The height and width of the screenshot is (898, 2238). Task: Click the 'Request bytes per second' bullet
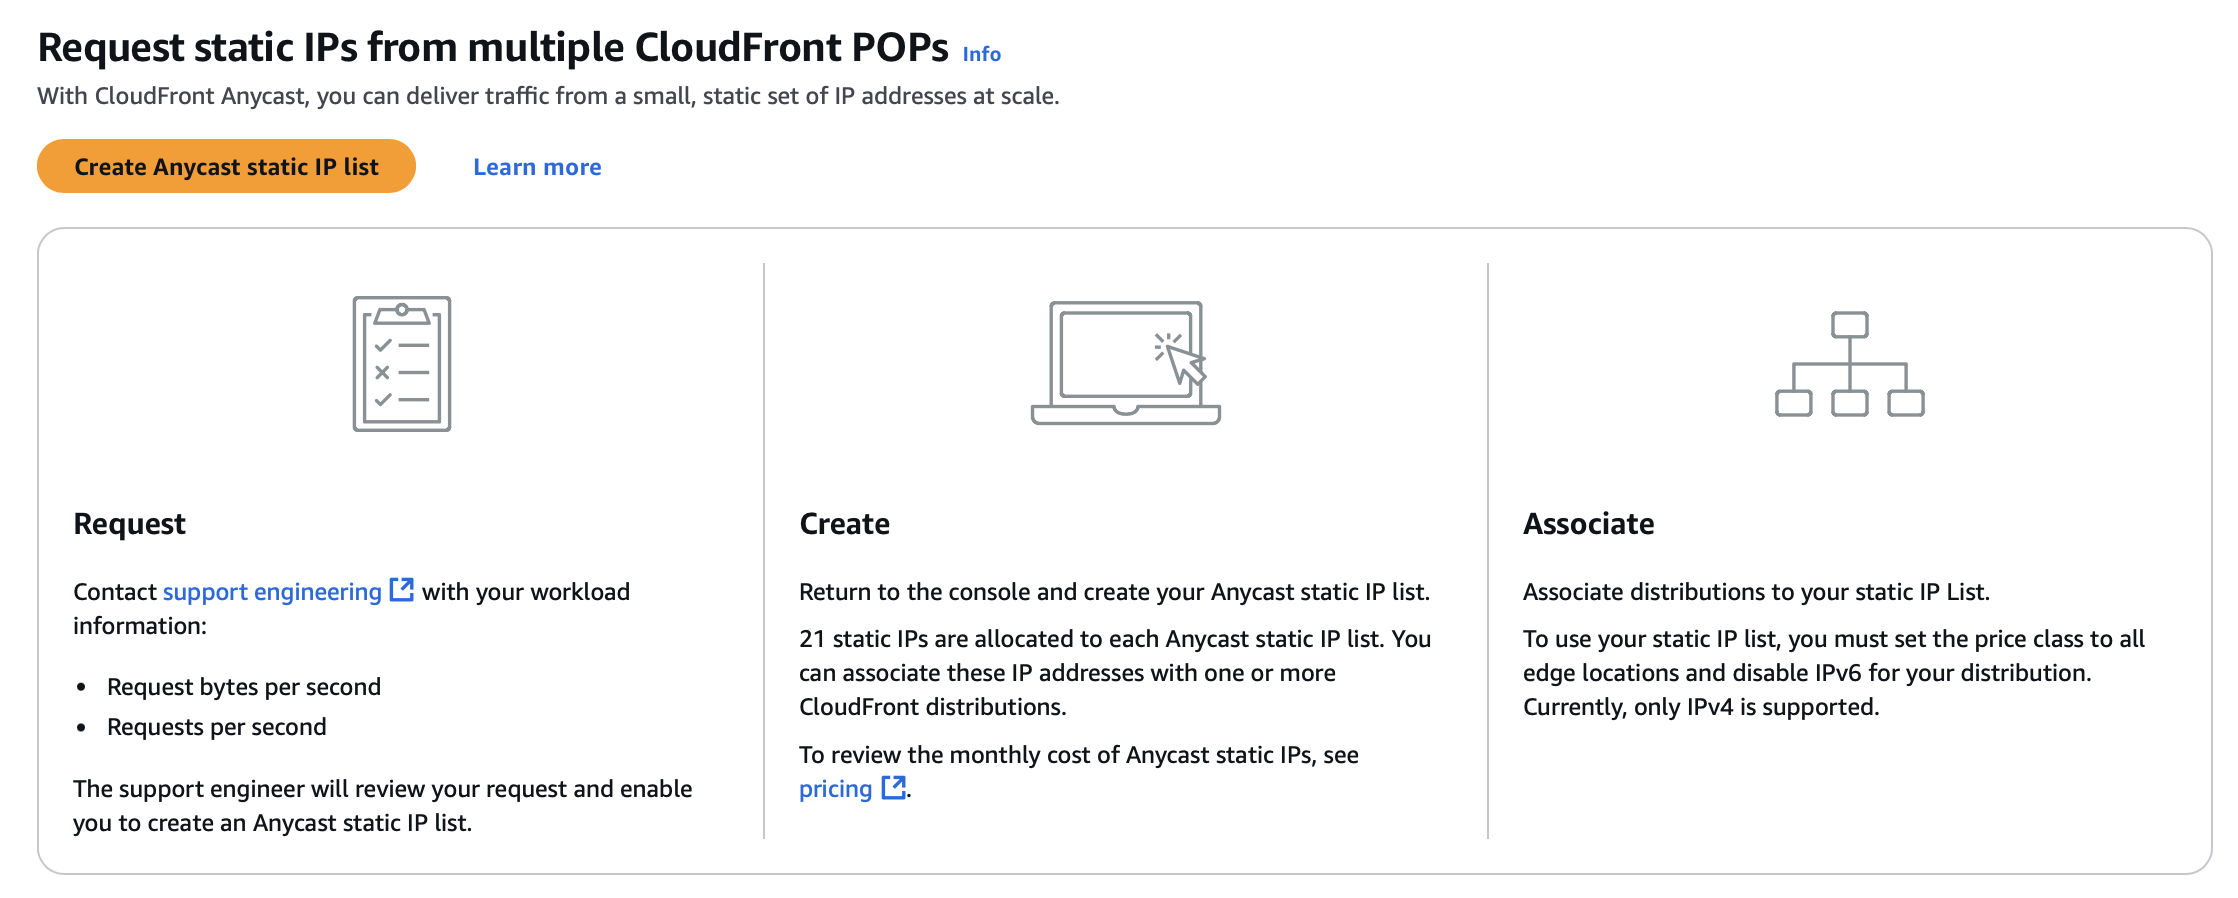[244, 686]
